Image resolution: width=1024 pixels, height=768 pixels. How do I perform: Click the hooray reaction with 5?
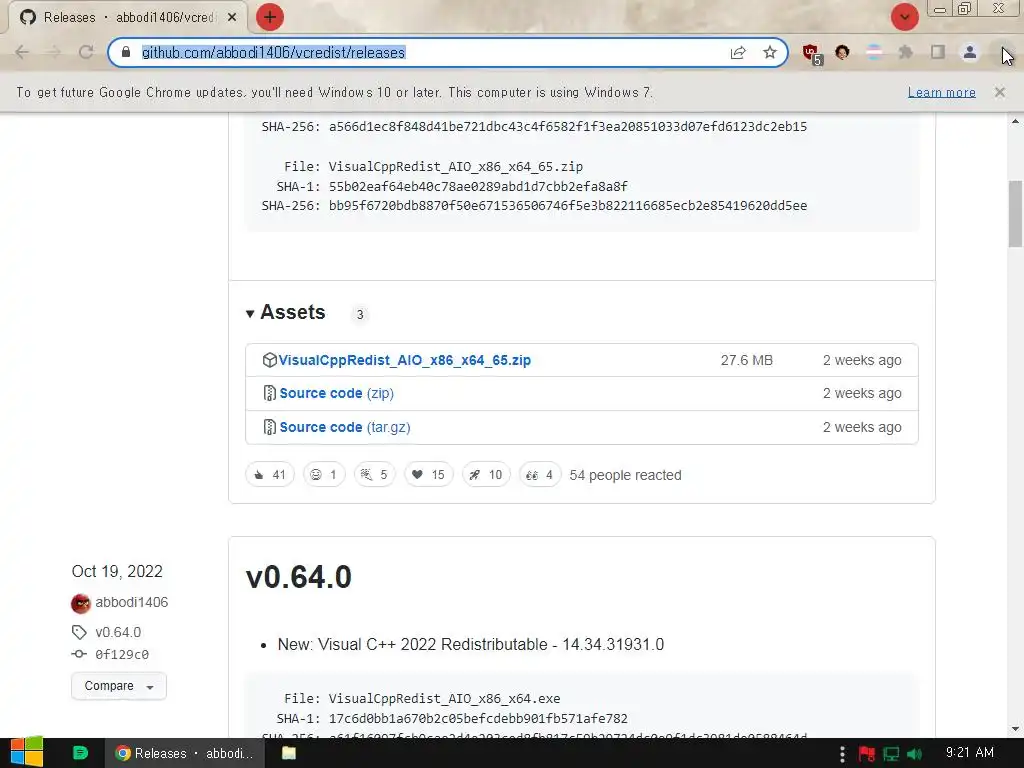[374, 475]
